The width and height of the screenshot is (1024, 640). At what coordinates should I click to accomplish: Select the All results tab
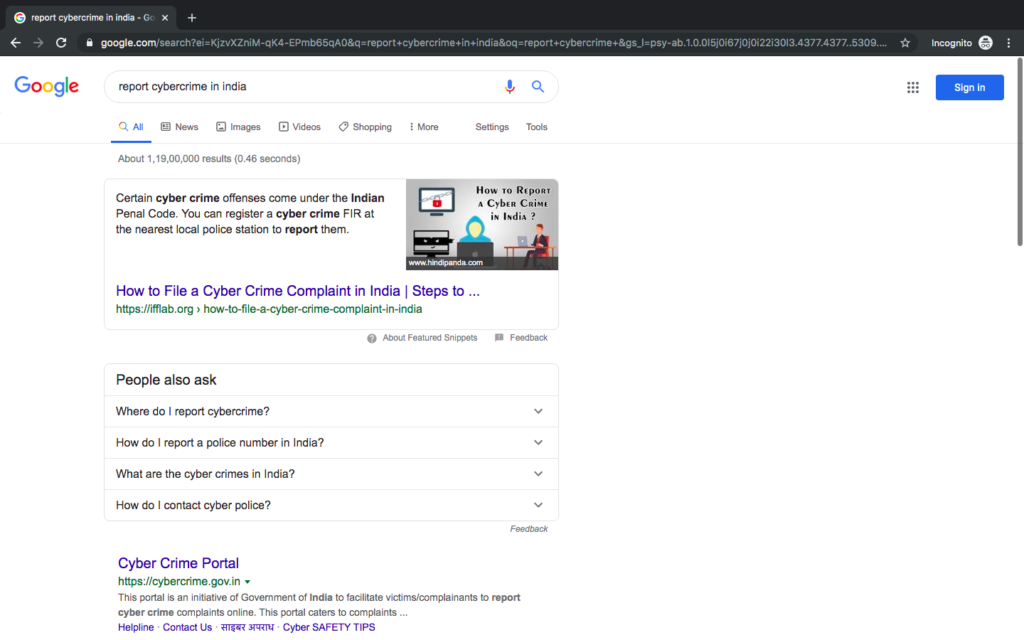131,127
